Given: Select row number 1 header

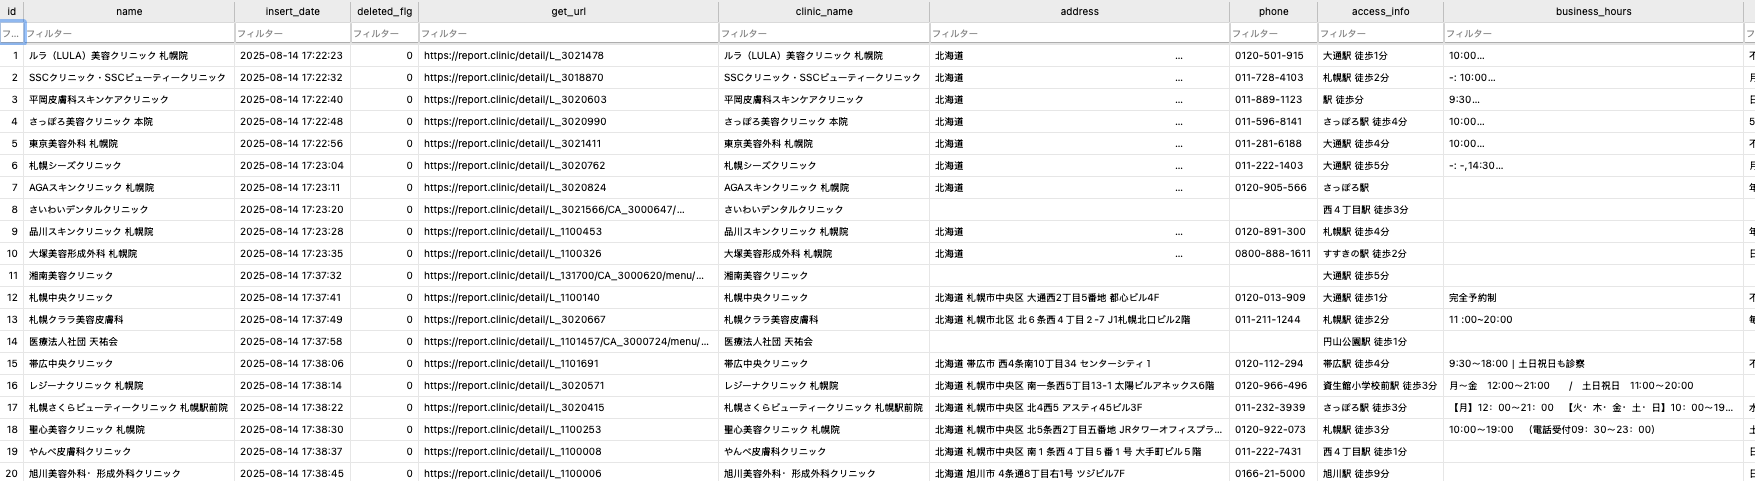Looking at the screenshot, I should (12, 55).
